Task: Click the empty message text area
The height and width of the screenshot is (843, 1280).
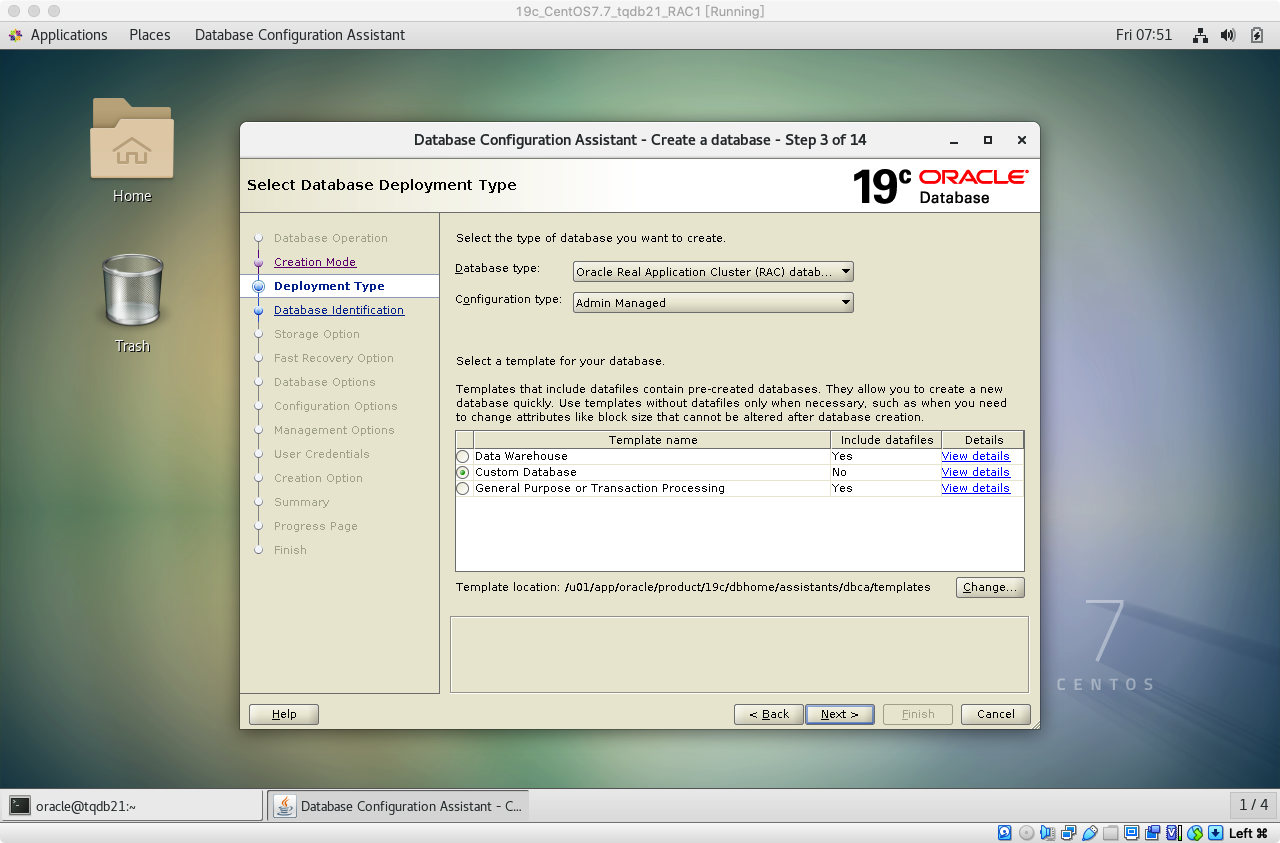Action: (x=739, y=654)
